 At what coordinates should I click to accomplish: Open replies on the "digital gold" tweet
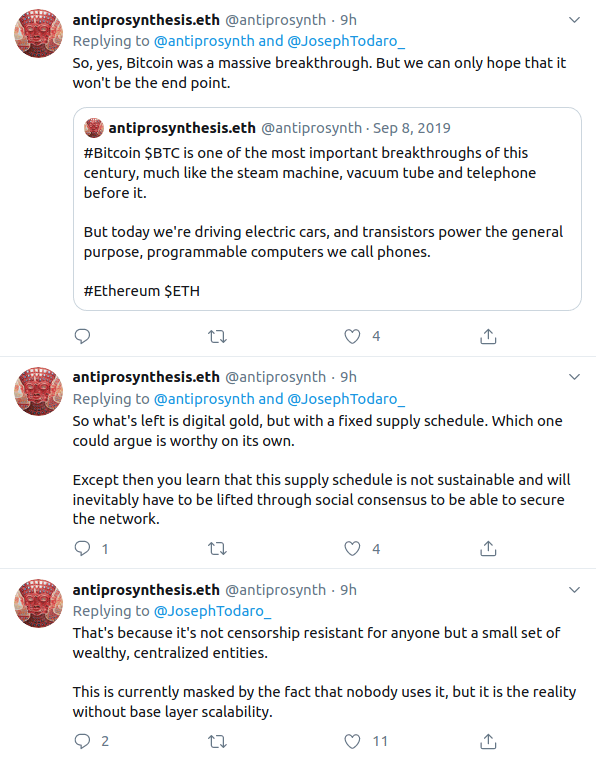[x=82, y=548]
